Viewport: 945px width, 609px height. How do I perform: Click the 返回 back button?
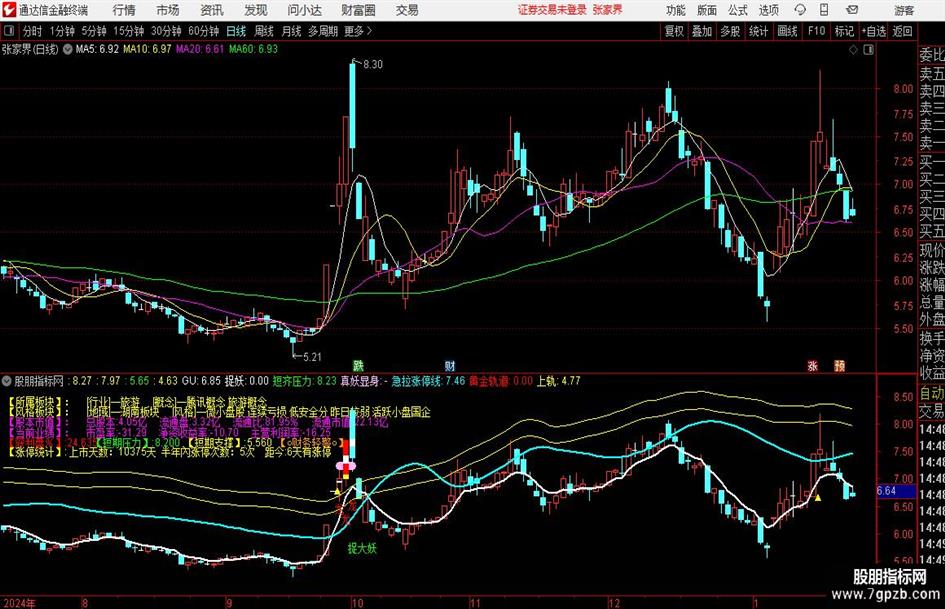coord(902,31)
